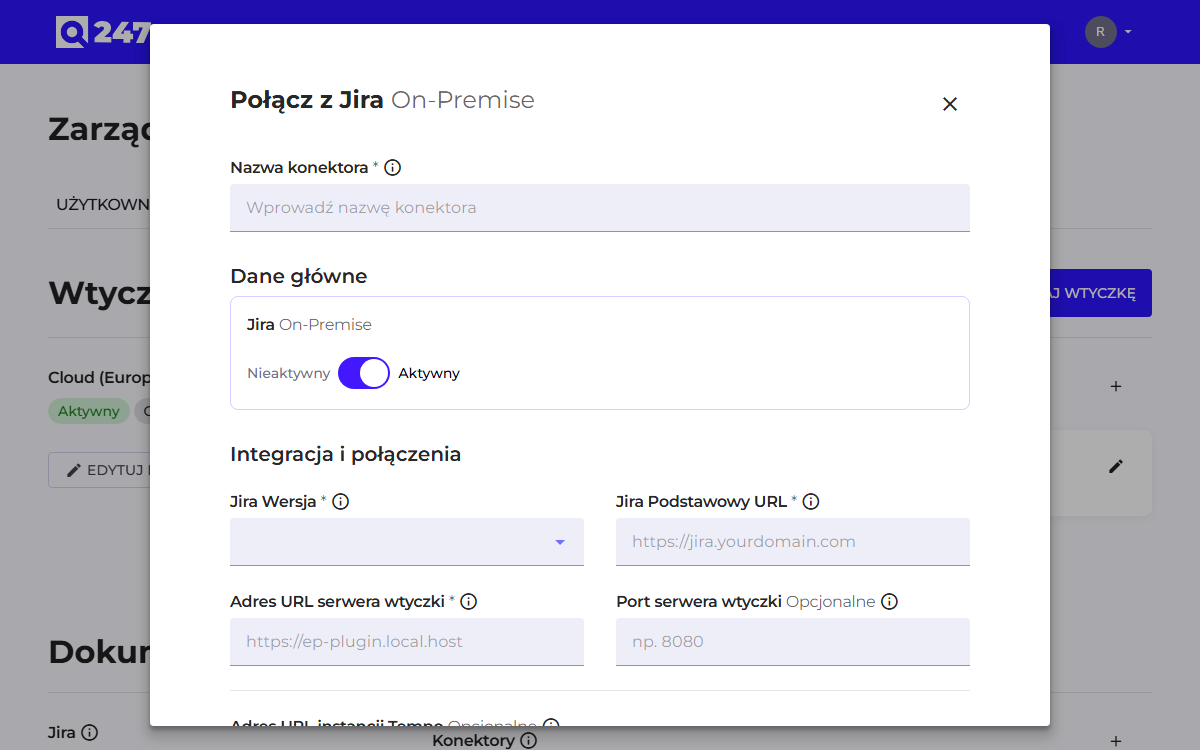Toggle the Jira On-Premise Aktywny switch

pos(364,373)
